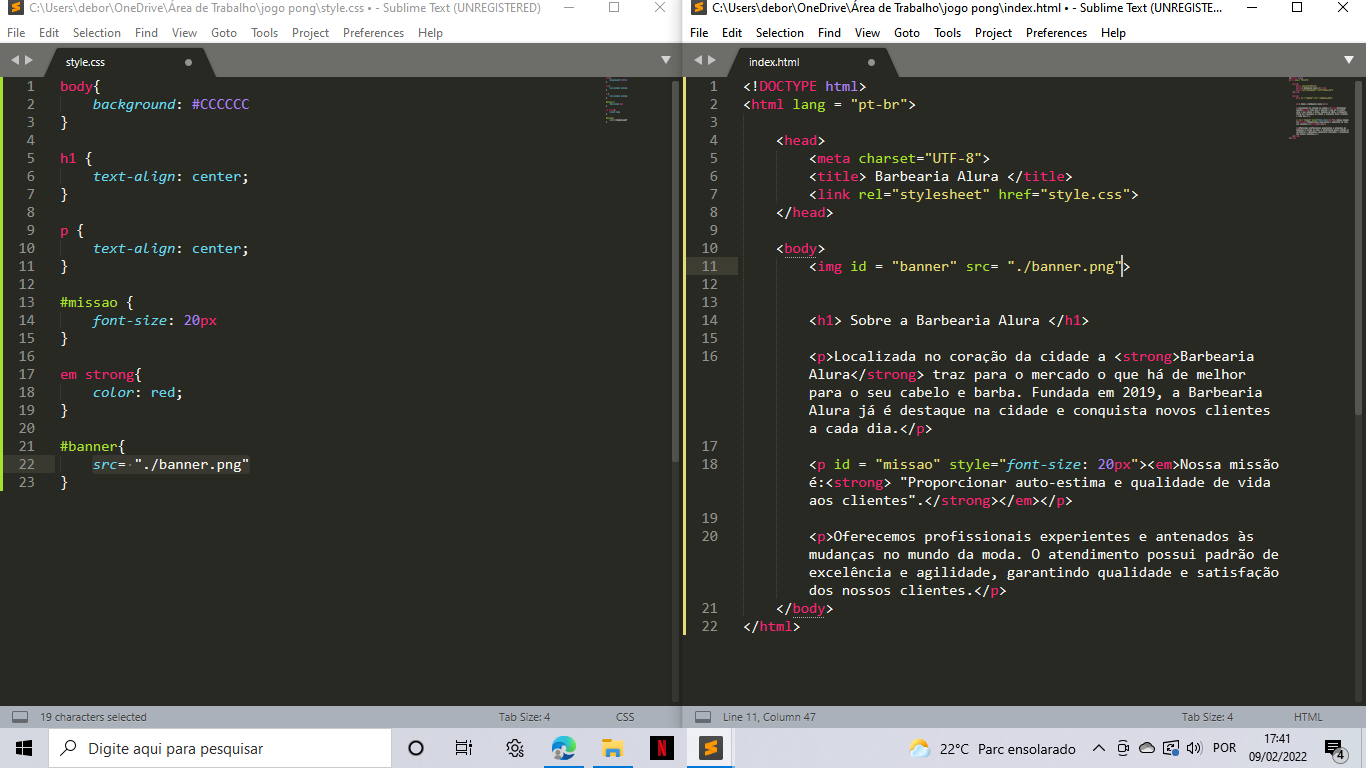Launch Microsoft Edge from taskbar
The width and height of the screenshot is (1366, 768).
click(564, 748)
